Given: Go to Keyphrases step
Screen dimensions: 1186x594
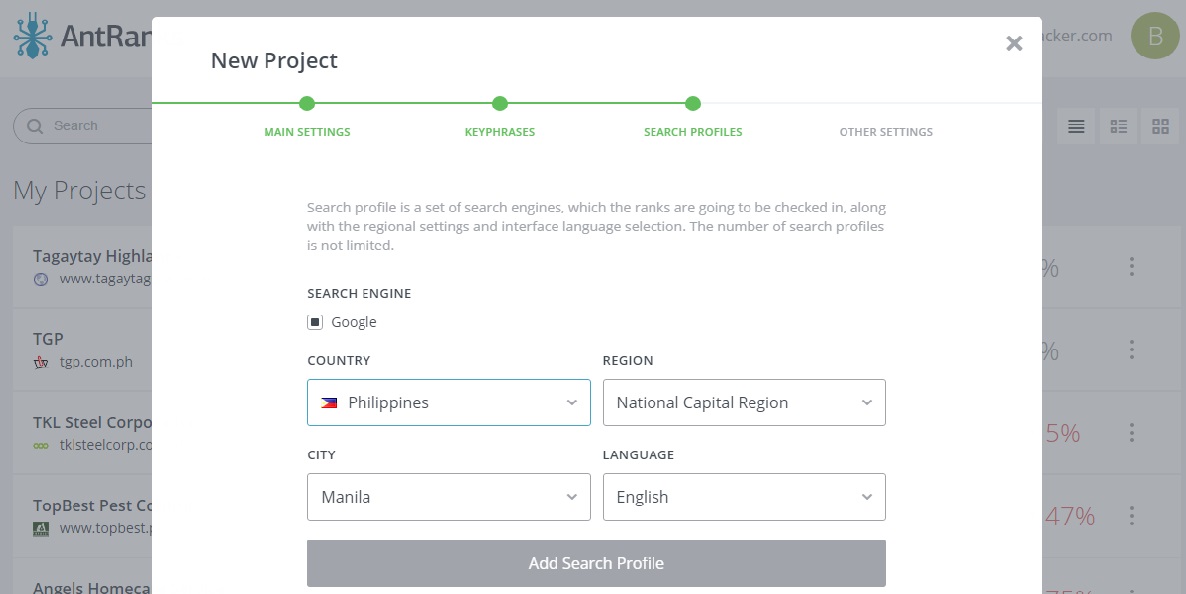Looking at the screenshot, I should click(x=500, y=131).
